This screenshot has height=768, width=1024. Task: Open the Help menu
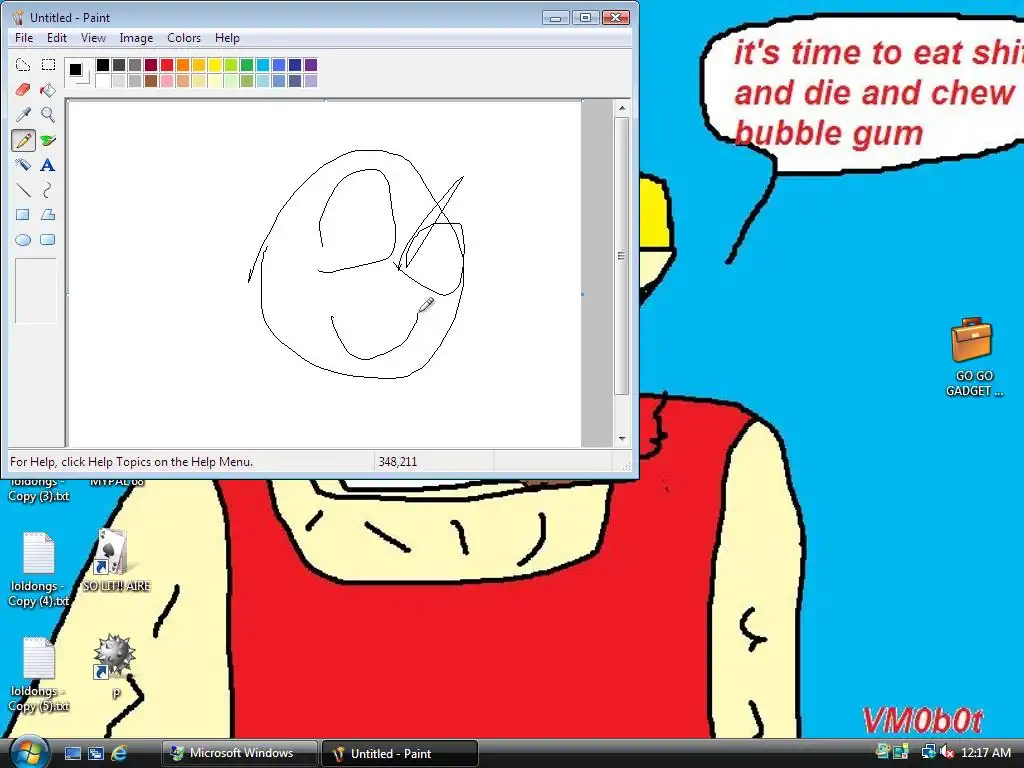pos(227,38)
